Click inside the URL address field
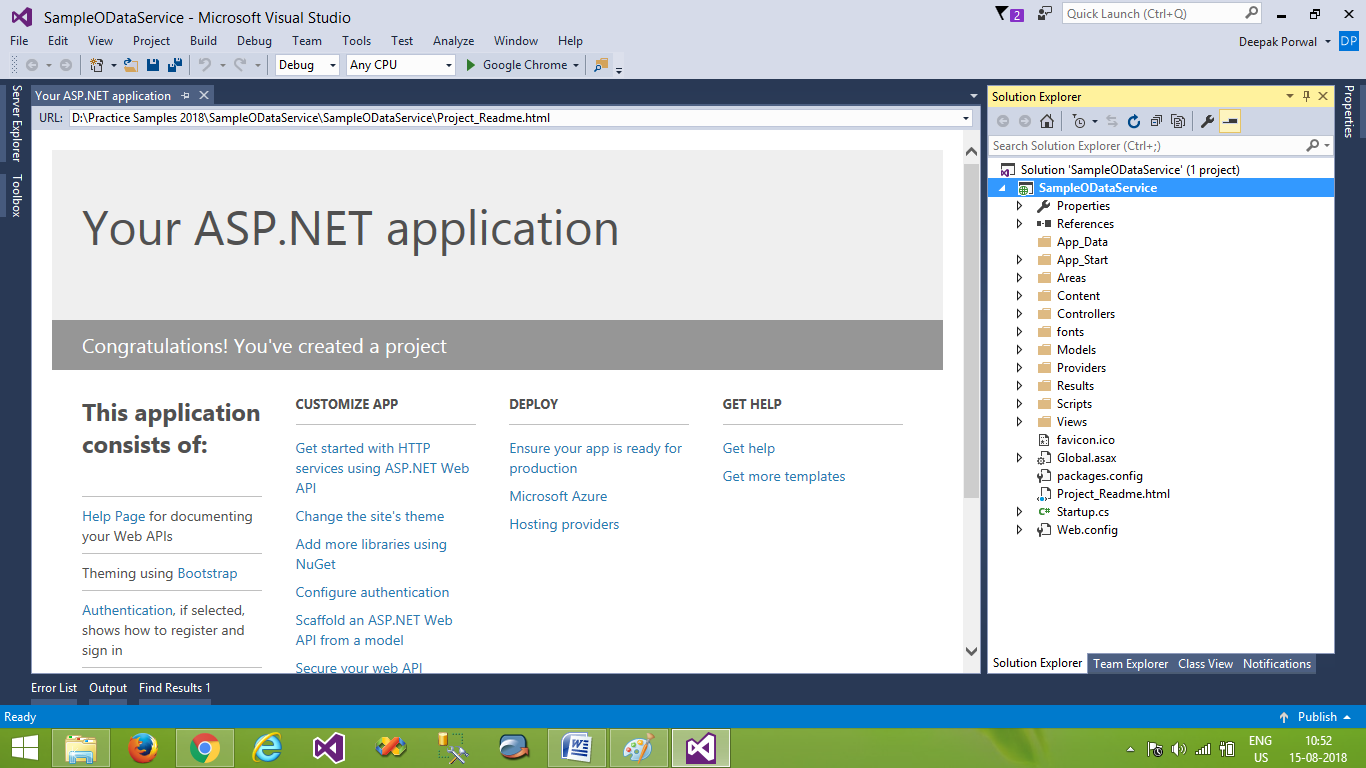1366x768 pixels. [500, 117]
